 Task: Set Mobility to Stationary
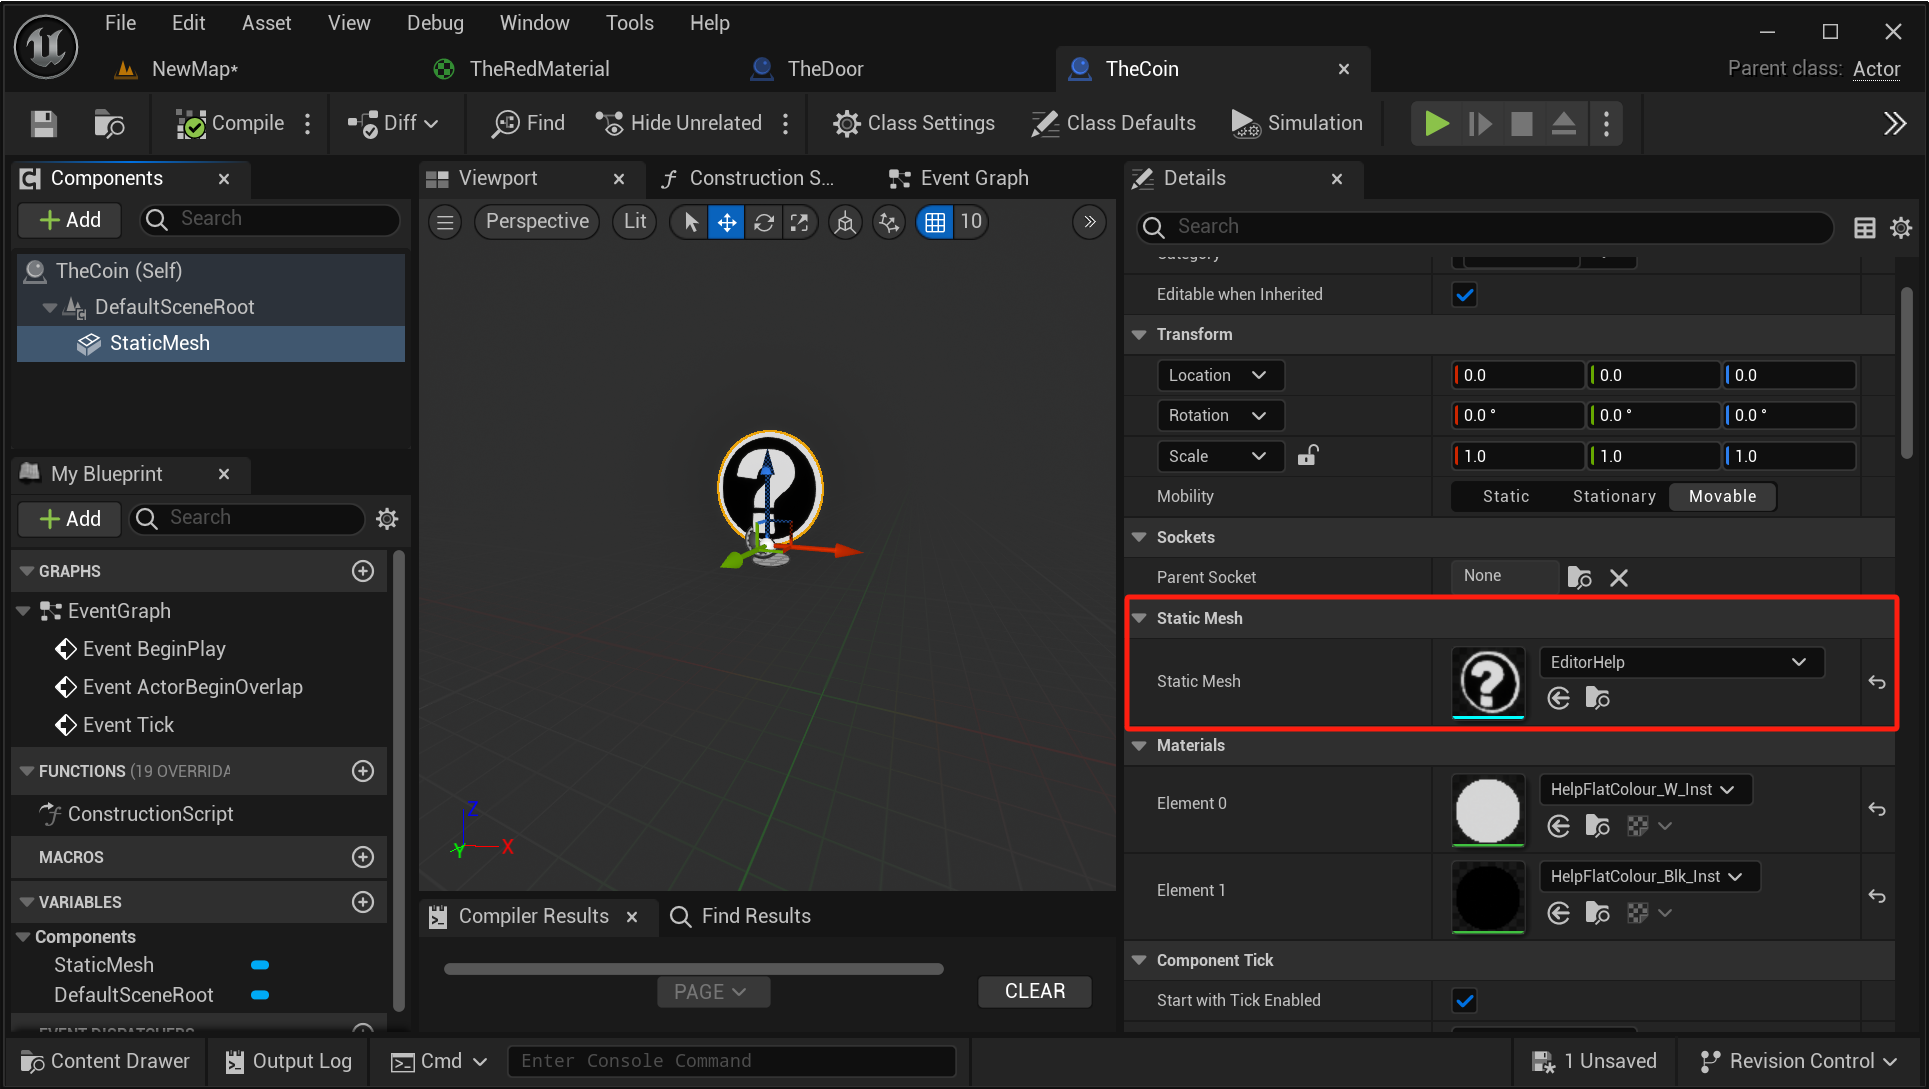[x=1614, y=497]
